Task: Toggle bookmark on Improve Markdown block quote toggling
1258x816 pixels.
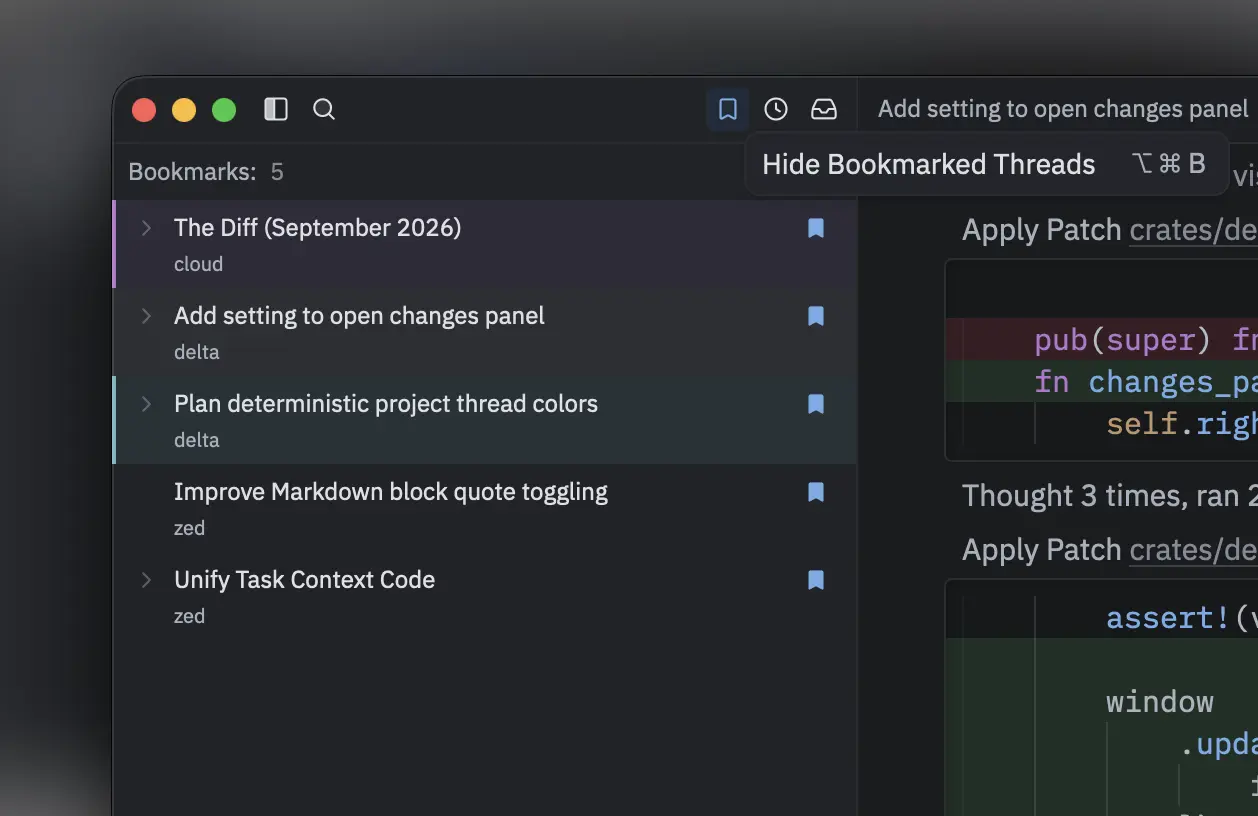Action: coord(816,492)
